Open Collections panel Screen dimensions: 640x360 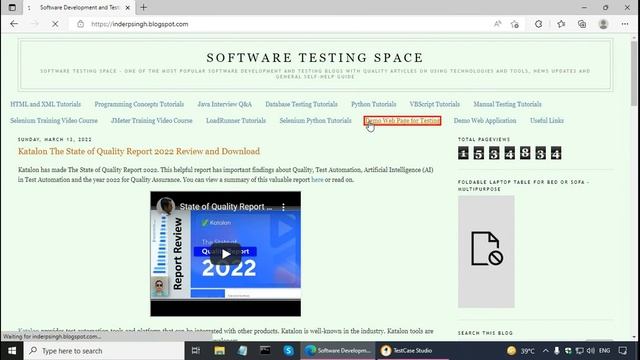tap(582, 24)
